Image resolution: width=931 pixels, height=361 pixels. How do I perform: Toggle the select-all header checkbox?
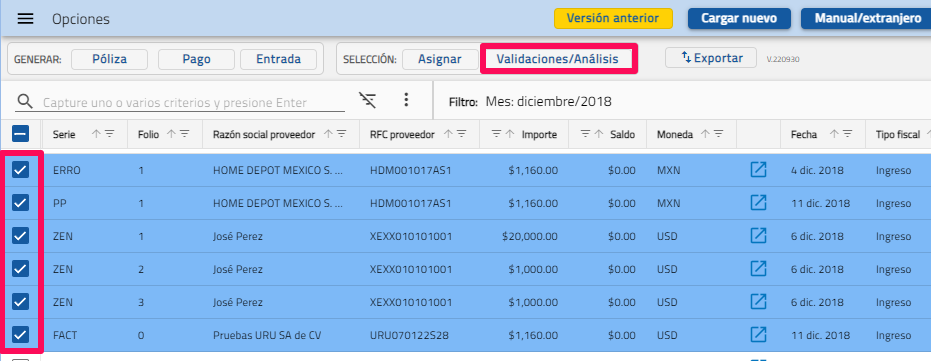(20, 134)
